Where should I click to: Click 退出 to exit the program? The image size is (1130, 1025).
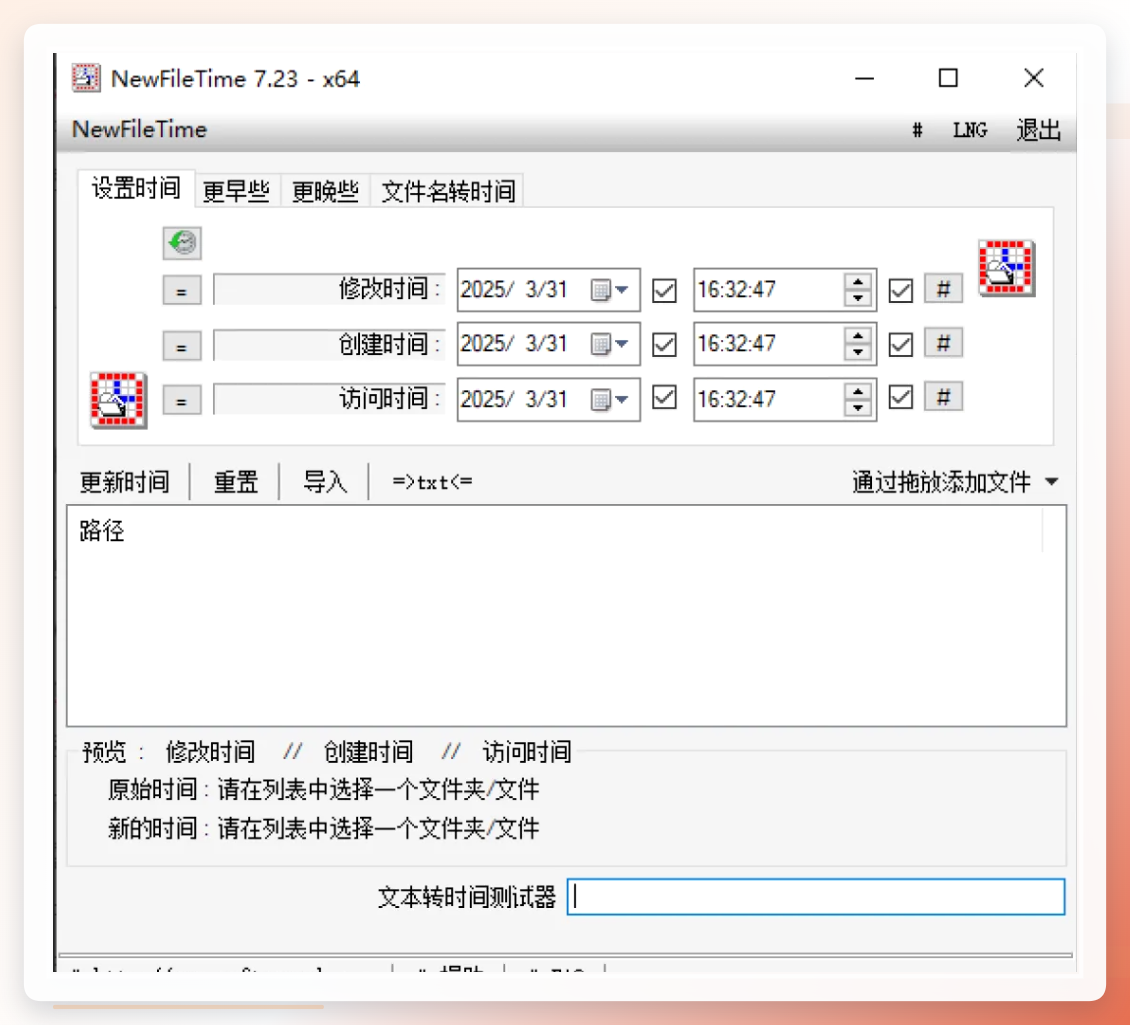(x=1038, y=130)
